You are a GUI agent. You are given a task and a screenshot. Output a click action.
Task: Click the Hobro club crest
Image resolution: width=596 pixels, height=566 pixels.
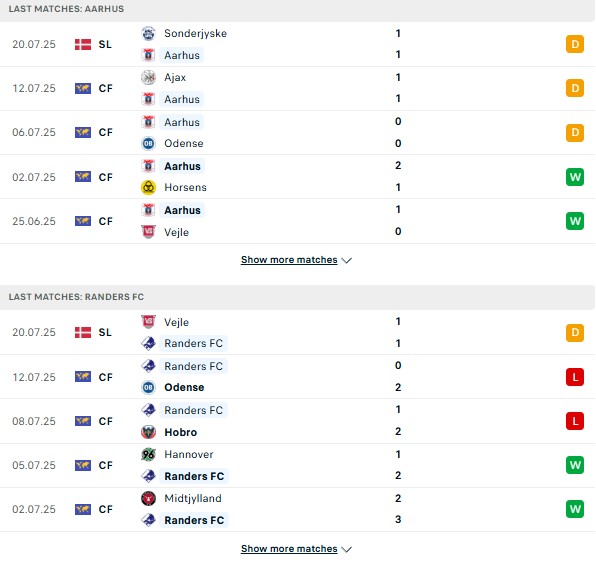point(148,432)
